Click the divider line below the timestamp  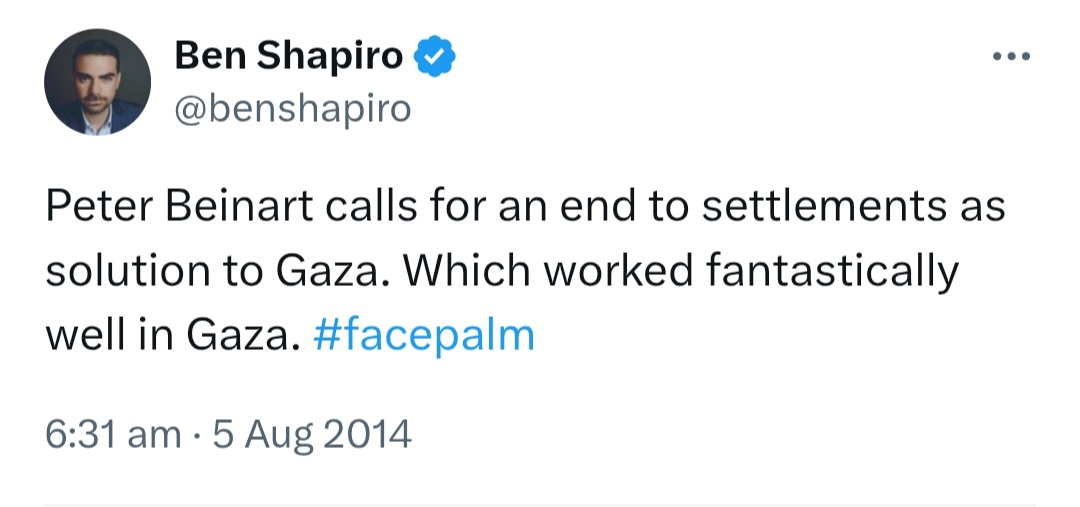pos(539,504)
